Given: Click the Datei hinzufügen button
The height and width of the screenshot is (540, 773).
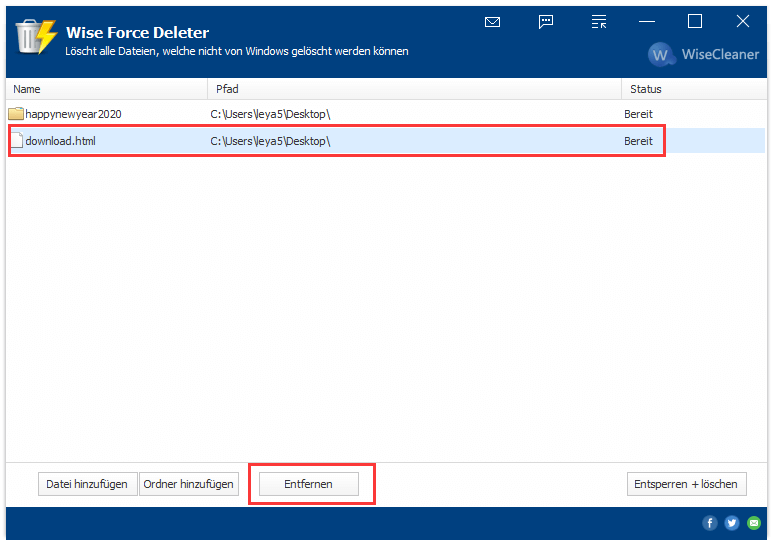Looking at the screenshot, I should click(x=87, y=484).
